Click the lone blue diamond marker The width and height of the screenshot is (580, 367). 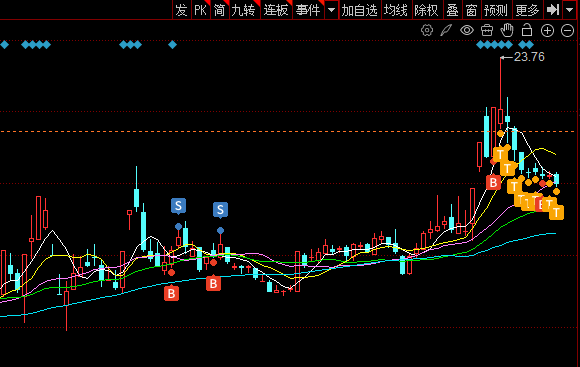point(172,45)
